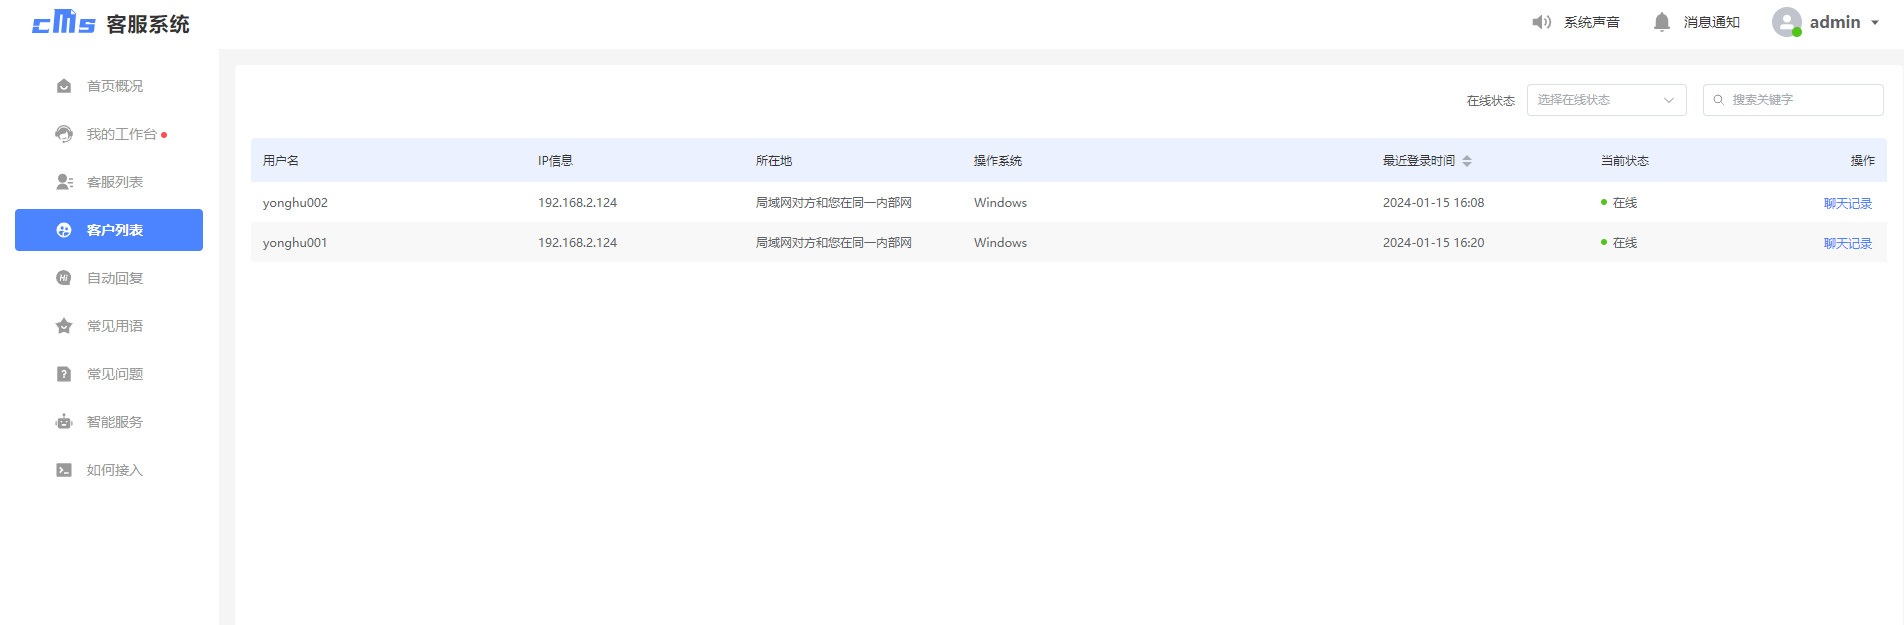Open 常见用语 page
Image resolution: width=1904 pixels, height=625 pixels.
[109, 326]
